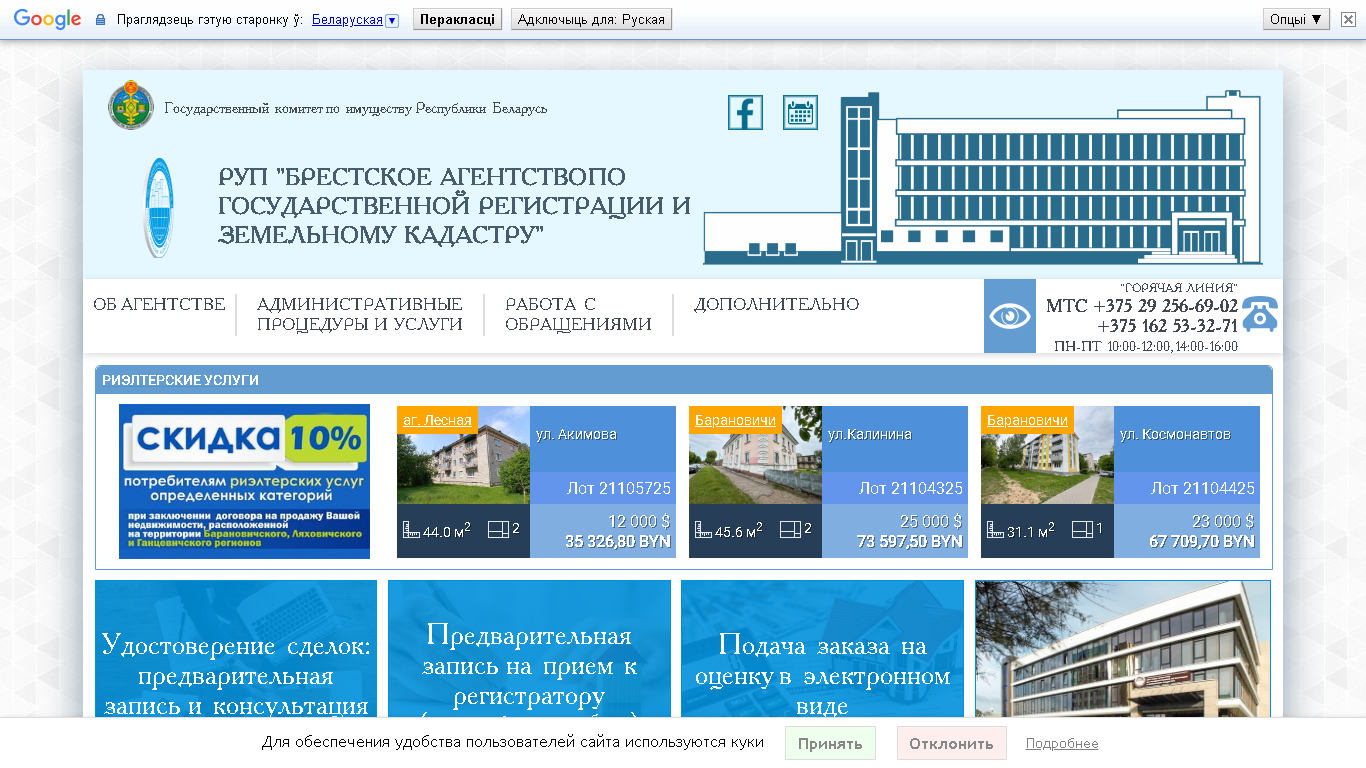1366x768 pixels.
Task: Open Предварительная запись на прием к регистратору tile
Action: [x=529, y=650]
